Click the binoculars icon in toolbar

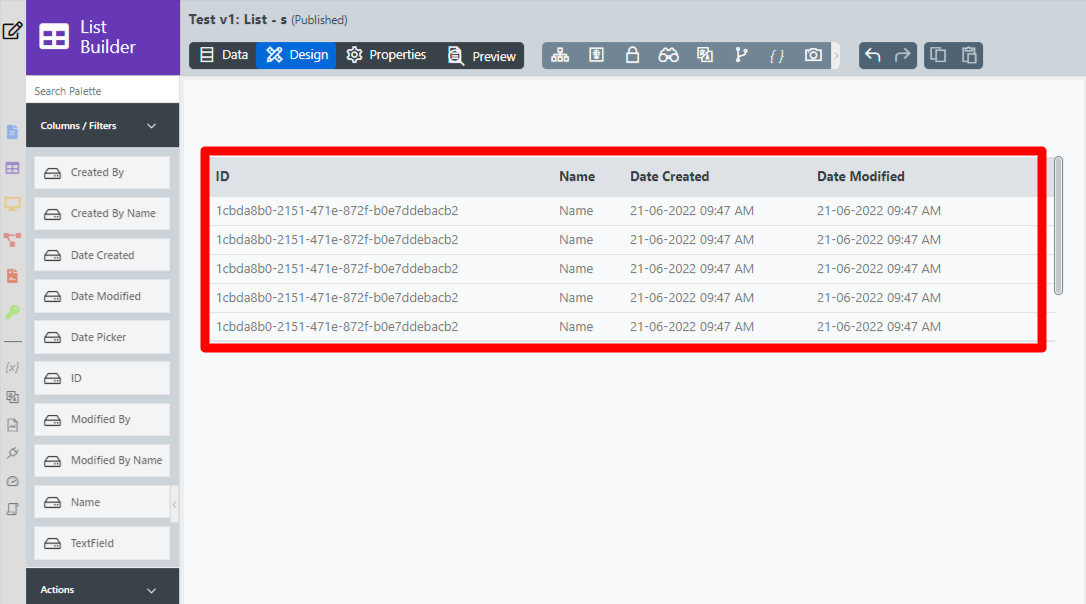tap(668, 55)
